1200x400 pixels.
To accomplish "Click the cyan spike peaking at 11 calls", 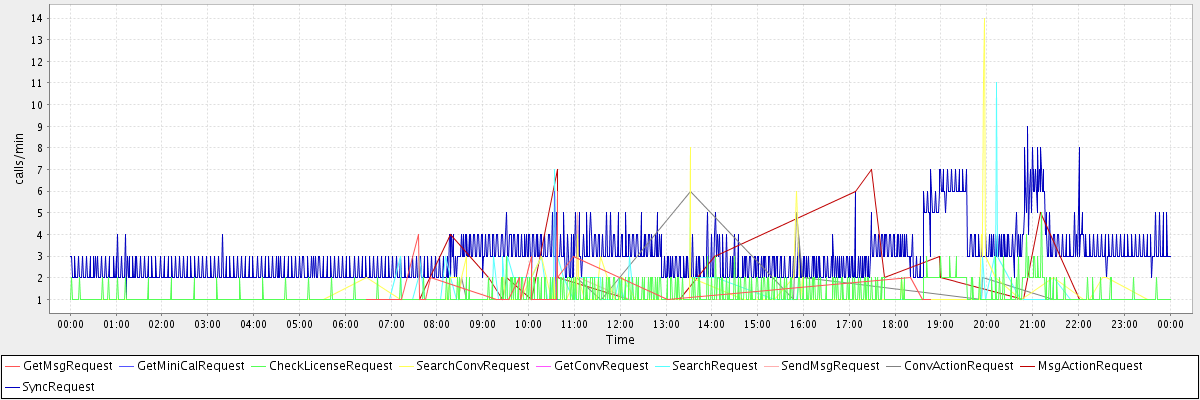I will click(996, 84).
